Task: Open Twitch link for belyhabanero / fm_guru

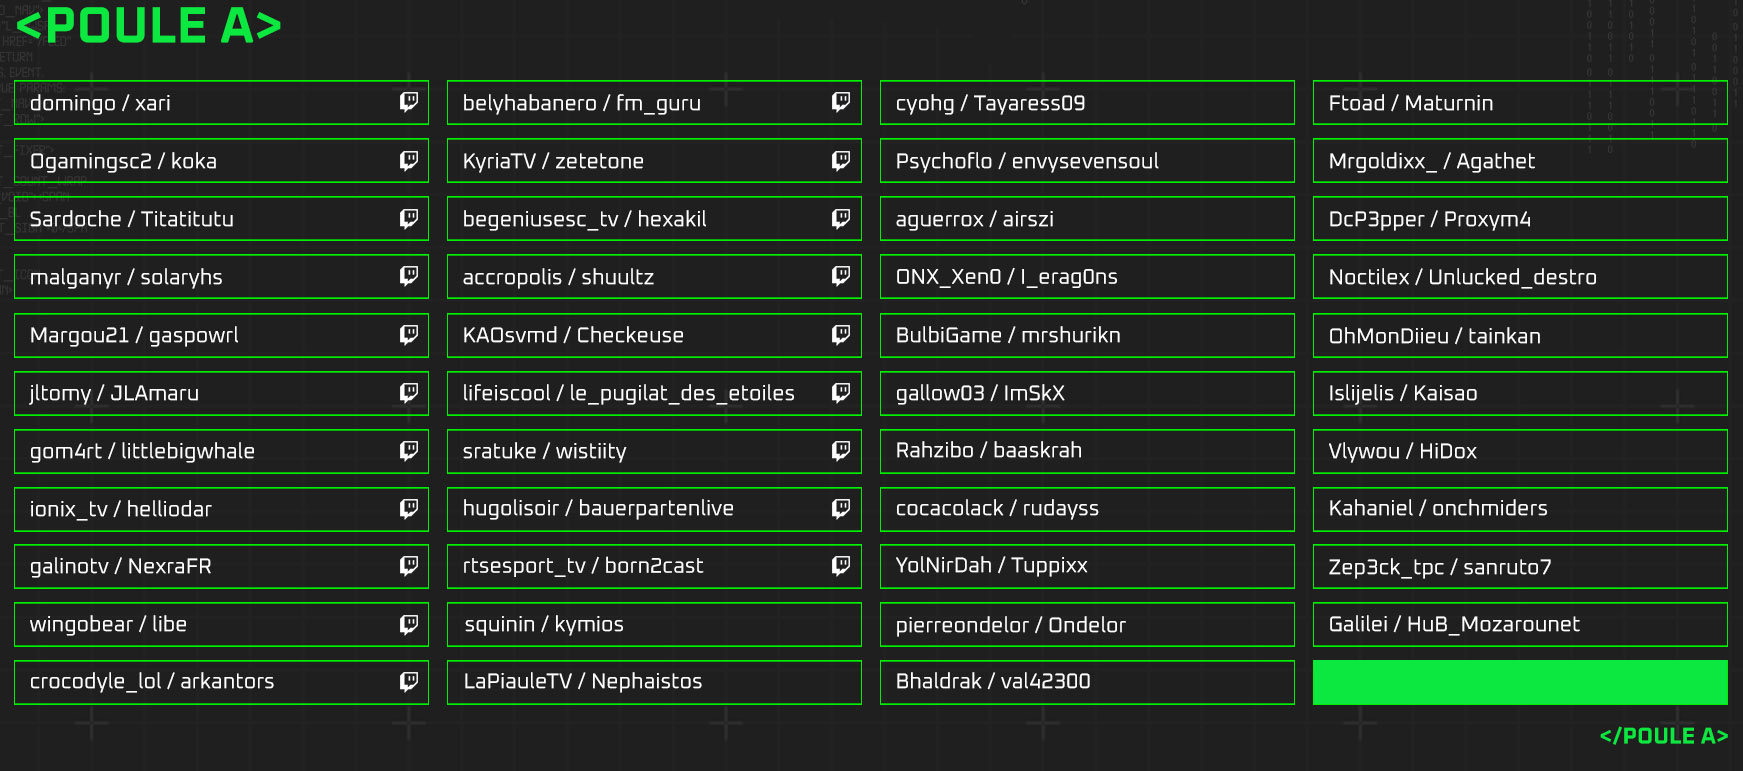Action: coord(841,102)
